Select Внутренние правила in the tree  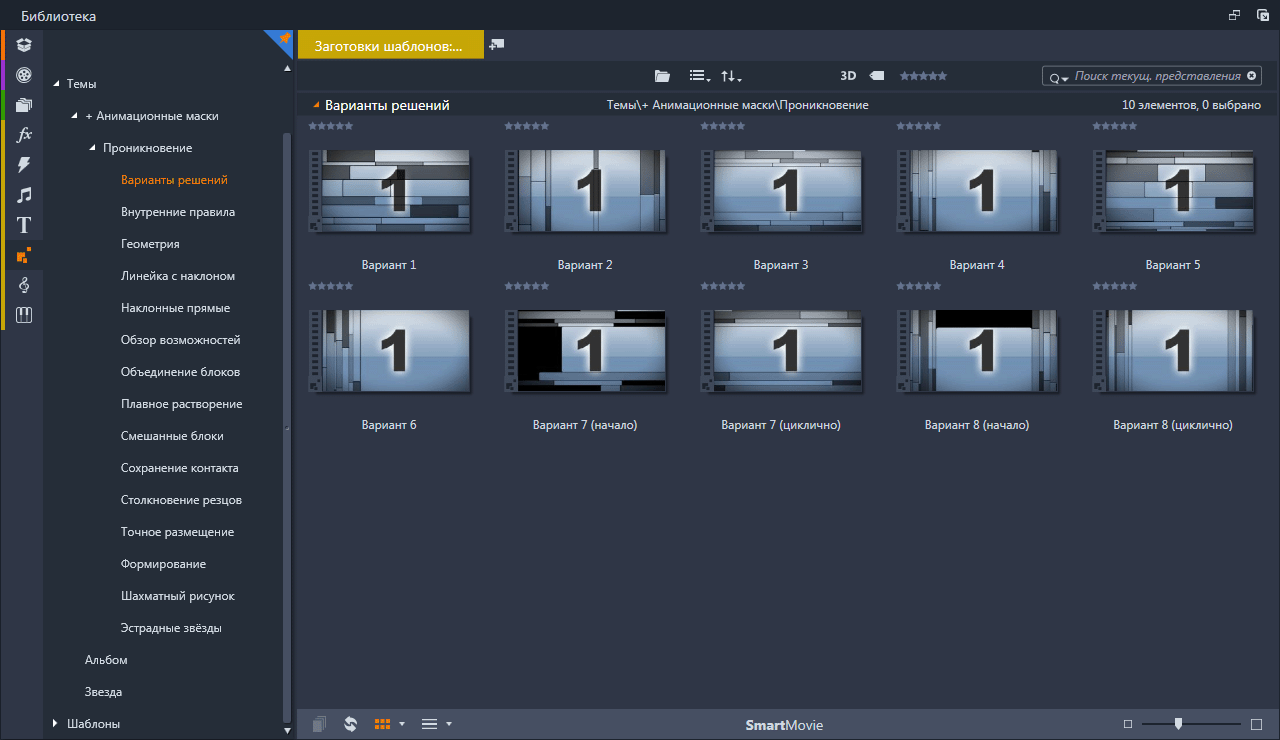pyautogui.click(x=178, y=212)
